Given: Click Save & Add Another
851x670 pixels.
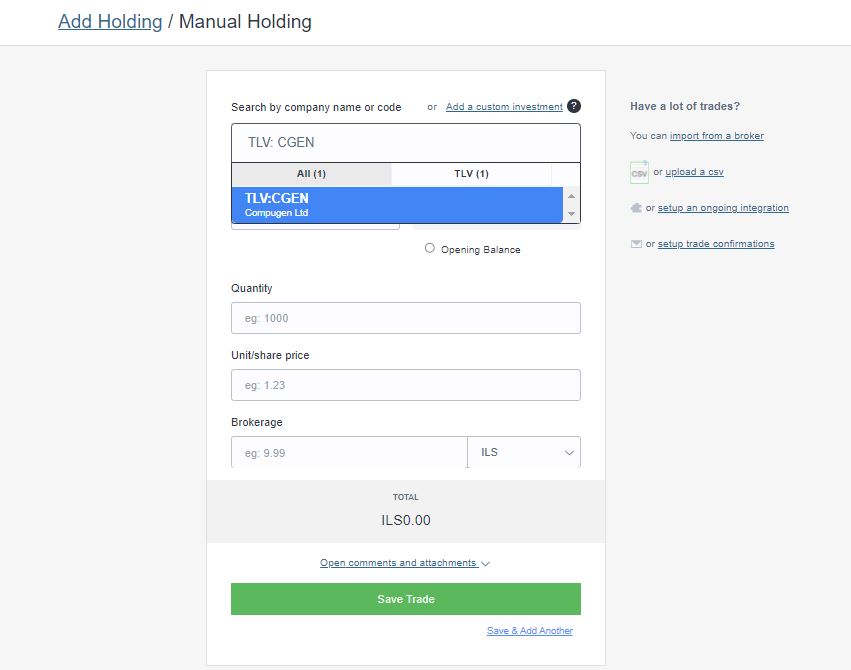Looking at the screenshot, I should coord(529,630).
